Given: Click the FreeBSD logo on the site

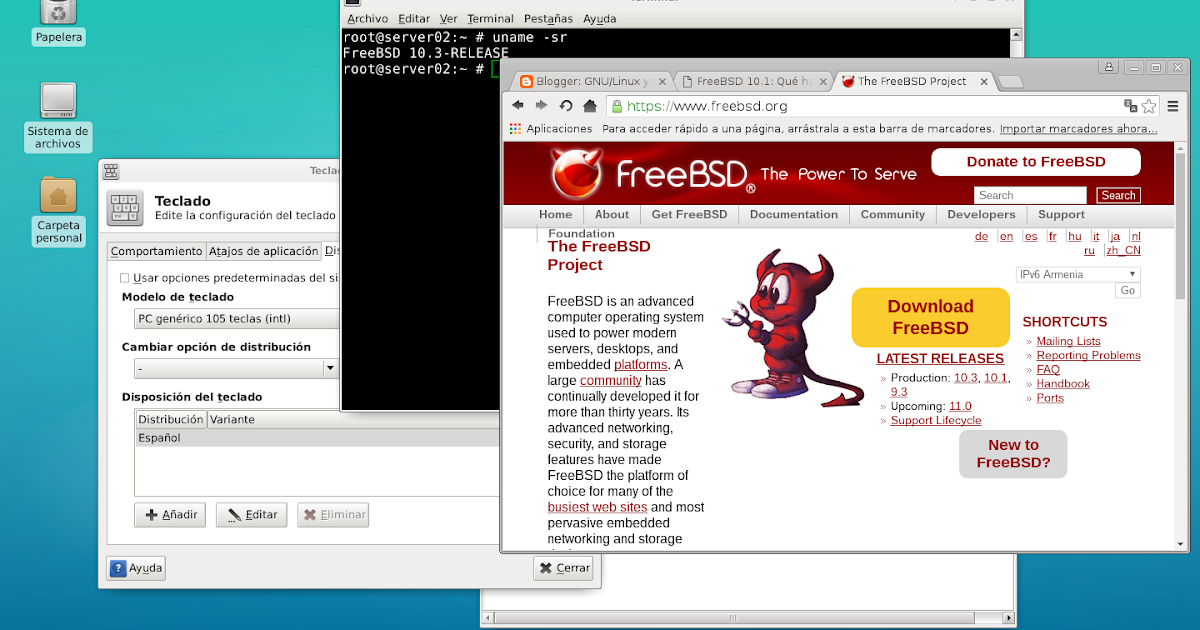Looking at the screenshot, I should click(650, 174).
